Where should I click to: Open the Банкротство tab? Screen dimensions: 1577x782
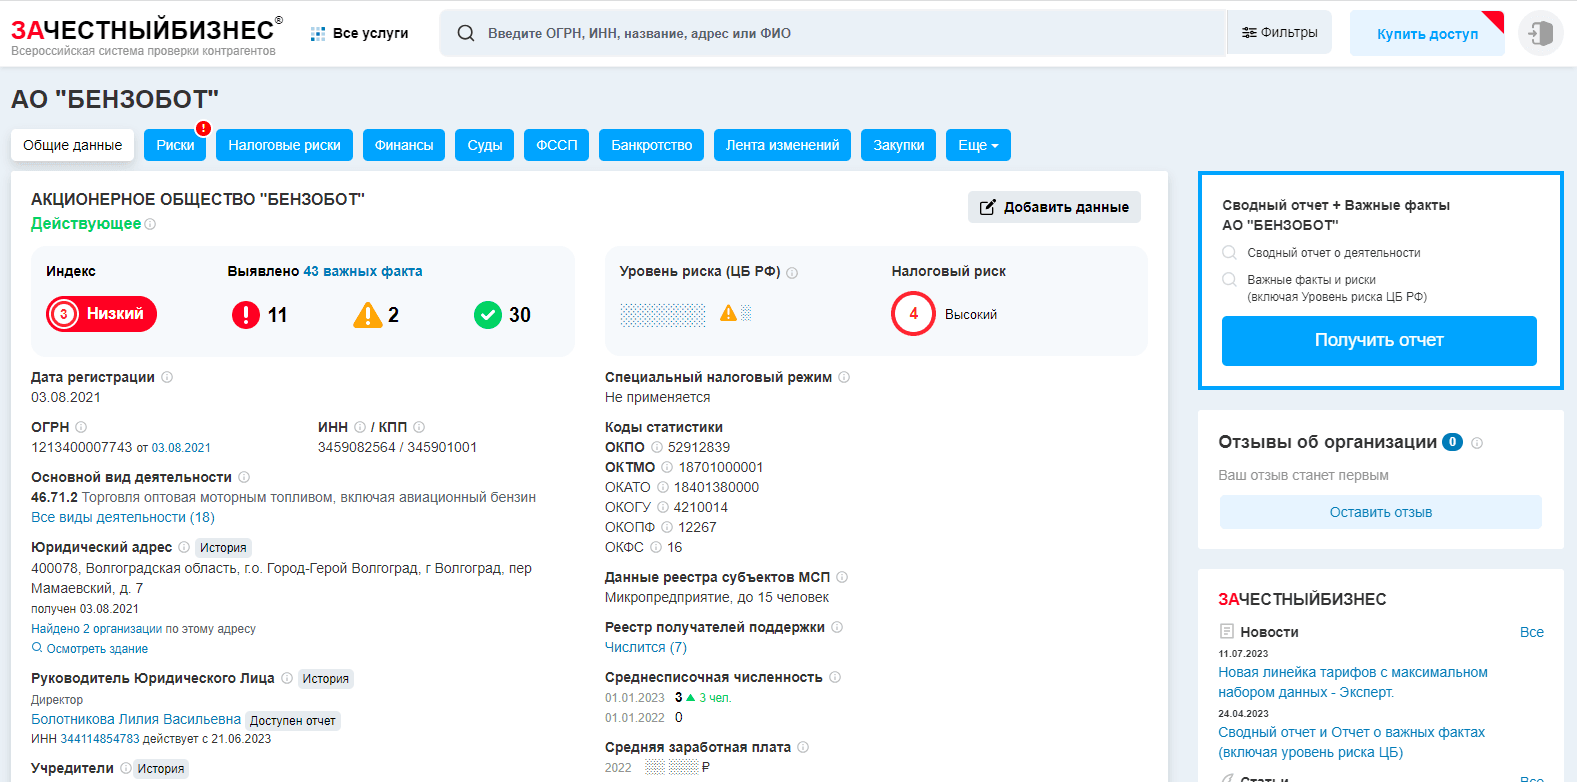coord(651,145)
